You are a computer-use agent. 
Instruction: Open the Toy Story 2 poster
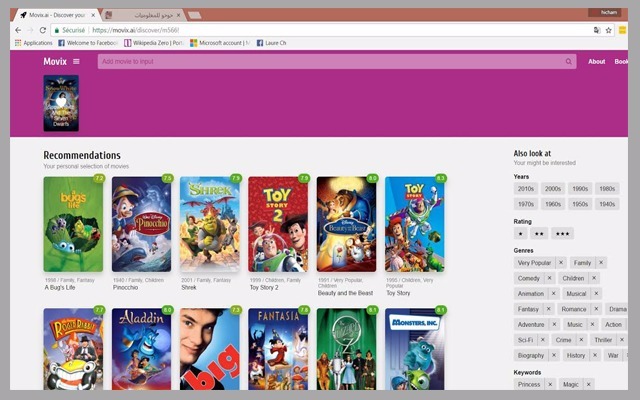(278, 224)
